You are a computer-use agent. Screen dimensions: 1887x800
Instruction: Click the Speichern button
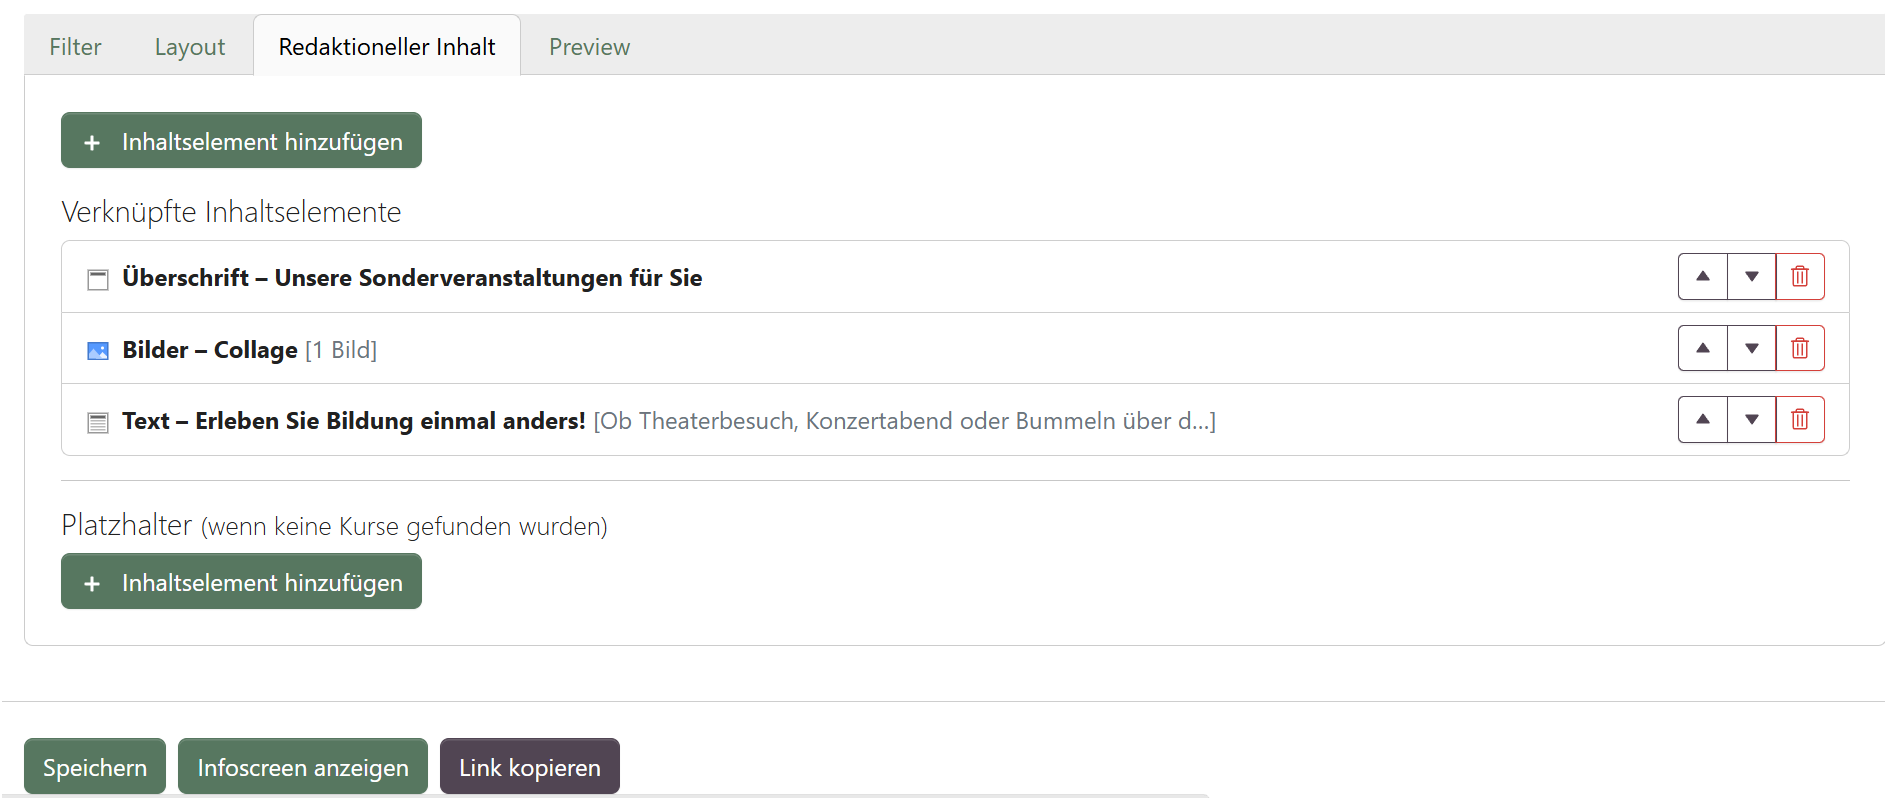coord(95,767)
